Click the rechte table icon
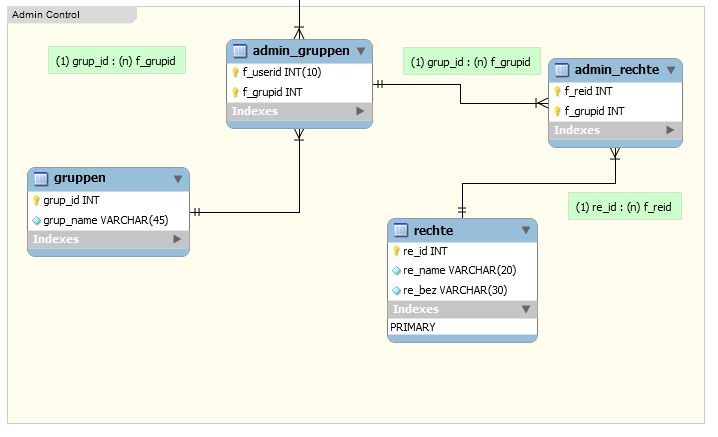This screenshot has width=718, height=437. 401,231
